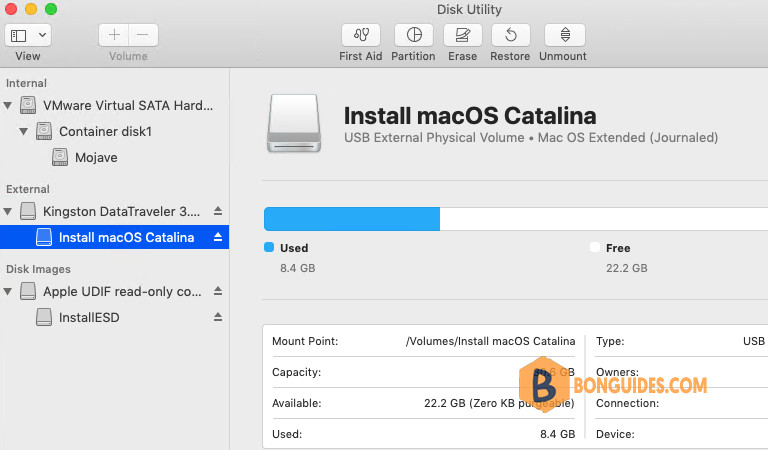The image size is (768, 450).
Task: Select the Restore toolbar icon
Action: pyautogui.click(x=510, y=35)
